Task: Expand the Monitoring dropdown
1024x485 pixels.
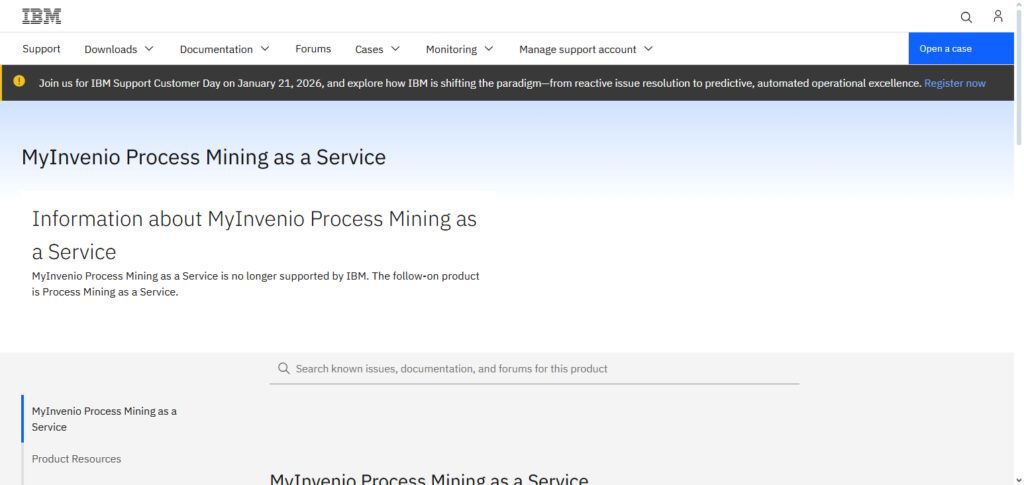Action: (x=459, y=49)
